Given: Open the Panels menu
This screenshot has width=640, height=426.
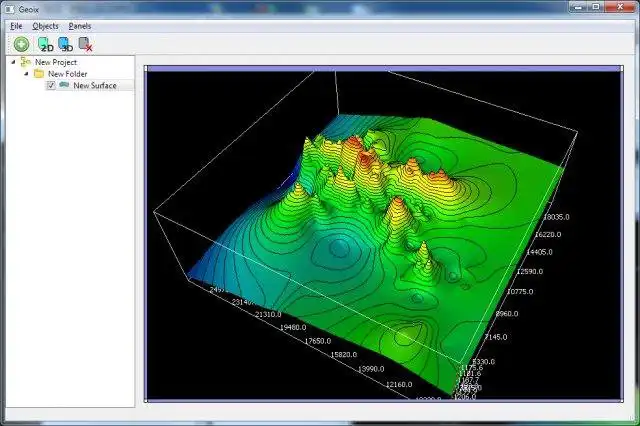Looking at the screenshot, I should coord(80,26).
